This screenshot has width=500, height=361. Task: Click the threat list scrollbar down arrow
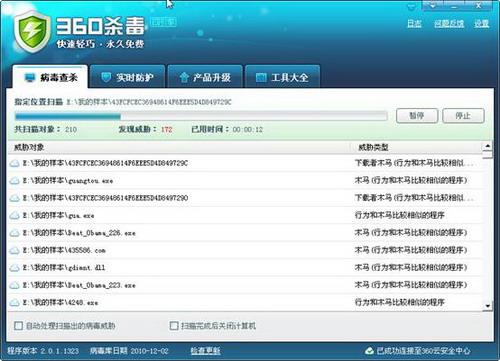(487, 306)
